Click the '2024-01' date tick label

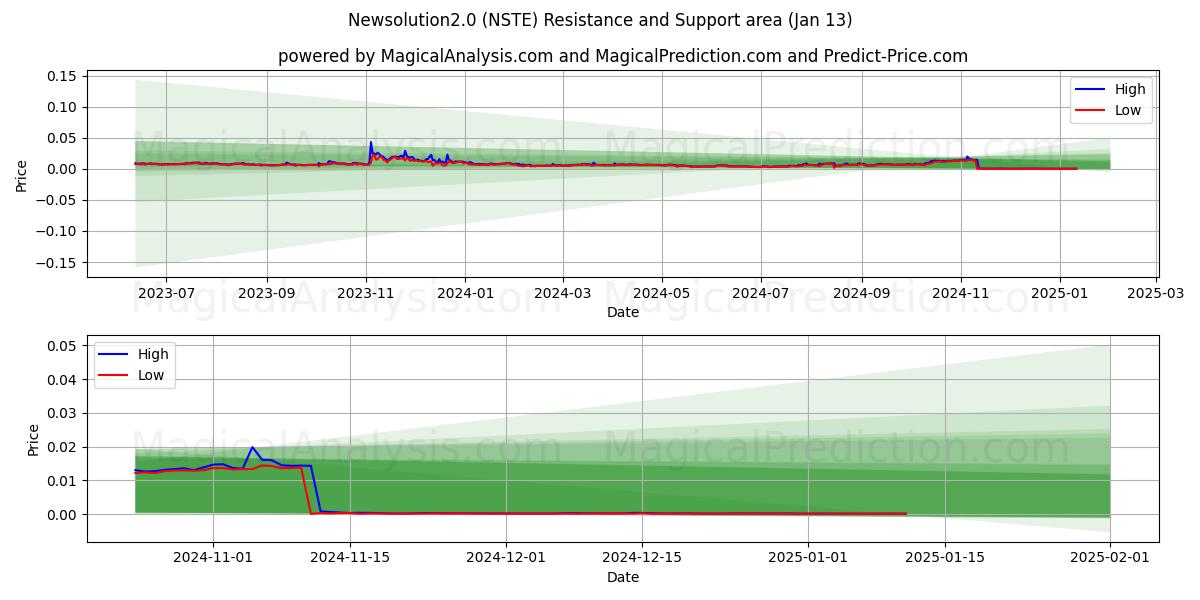(465, 294)
